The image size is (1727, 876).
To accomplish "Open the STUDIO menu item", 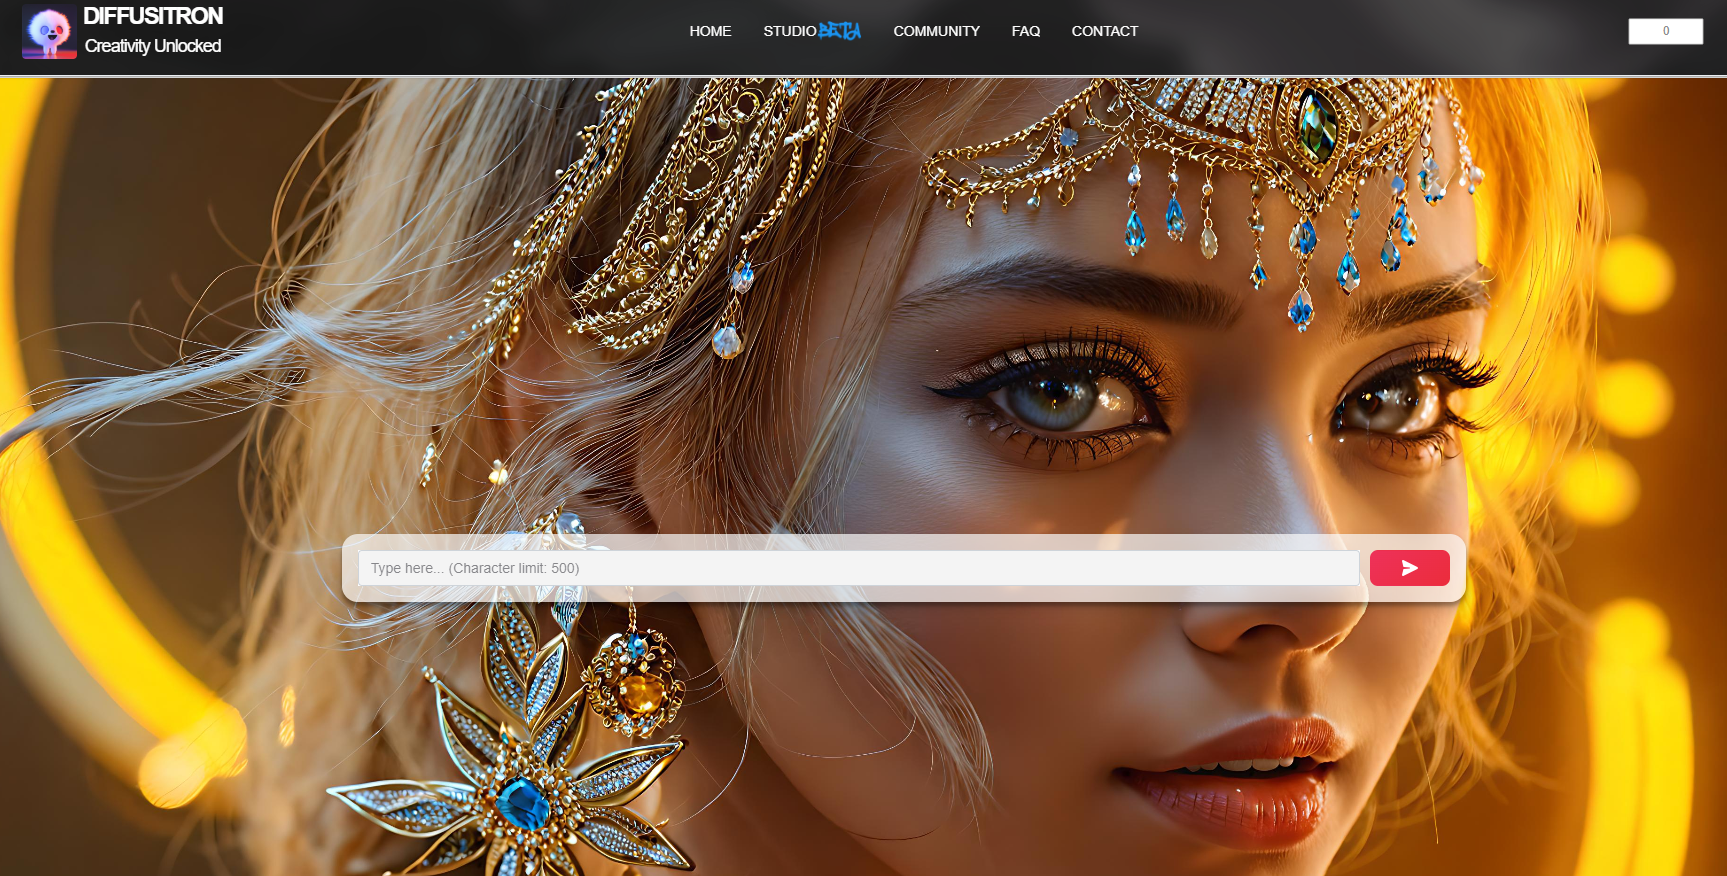I will (x=789, y=31).
